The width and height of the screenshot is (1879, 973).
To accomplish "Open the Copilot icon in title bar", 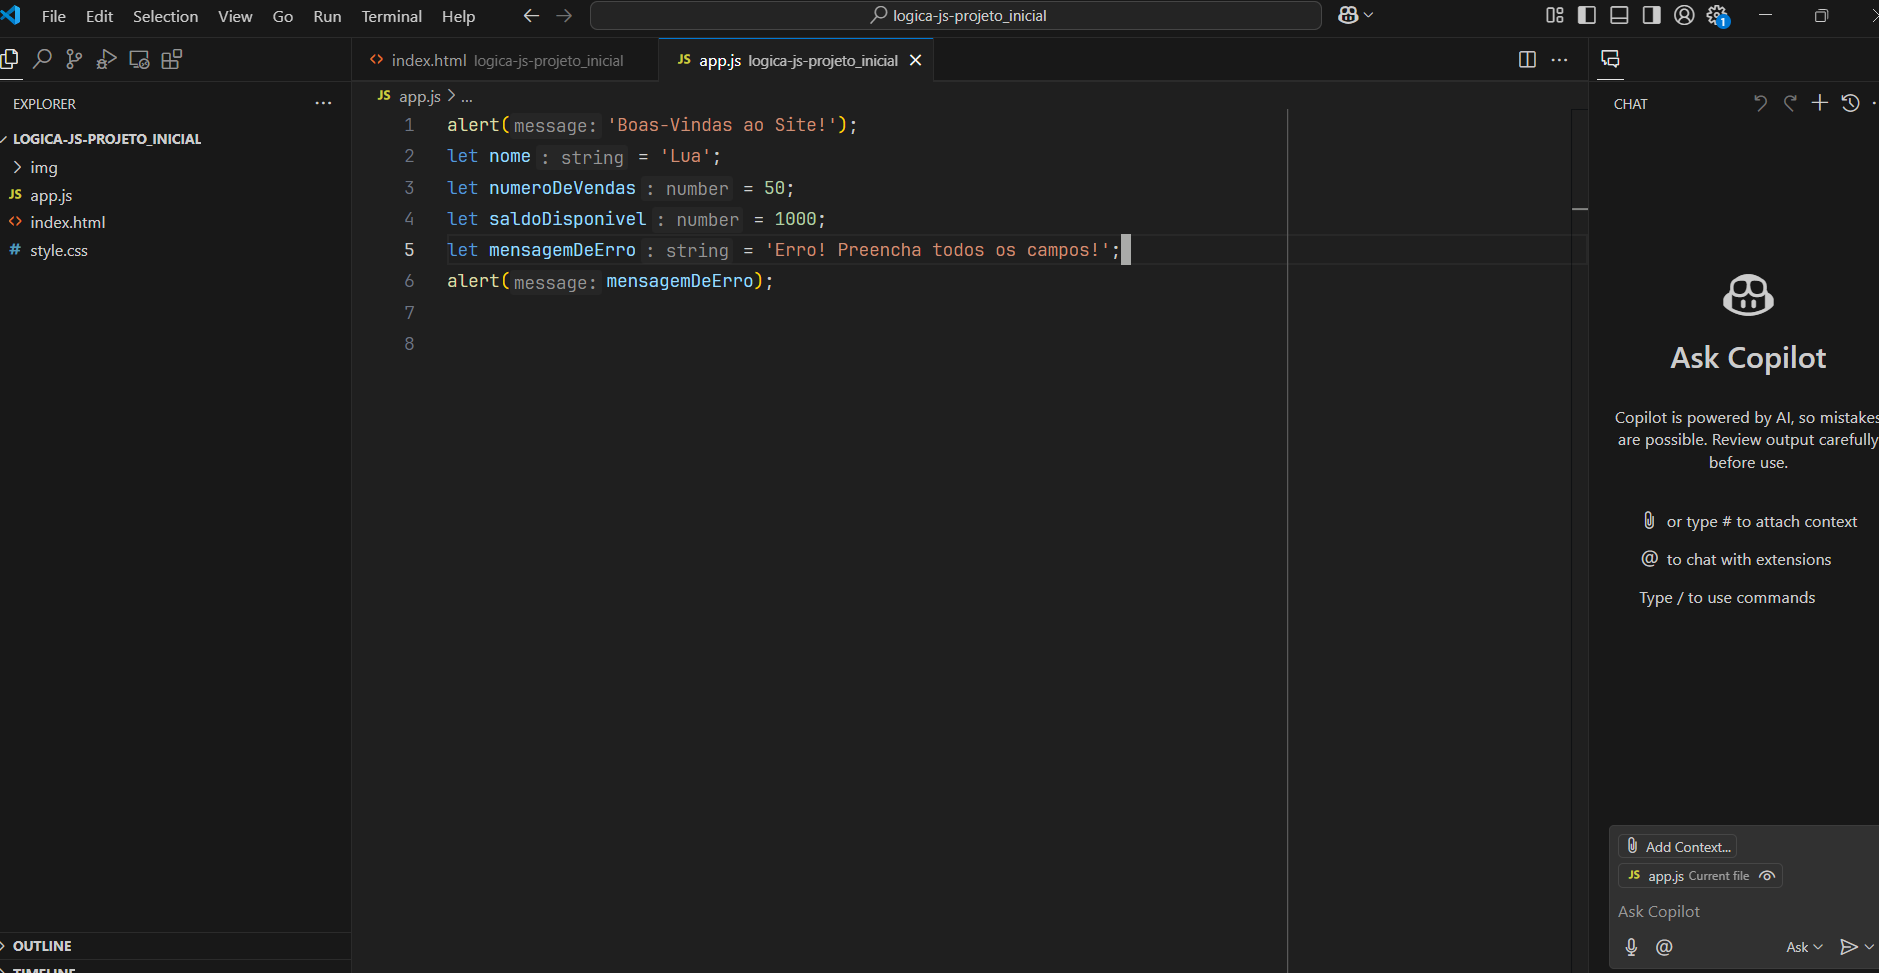I will 1347,15.
